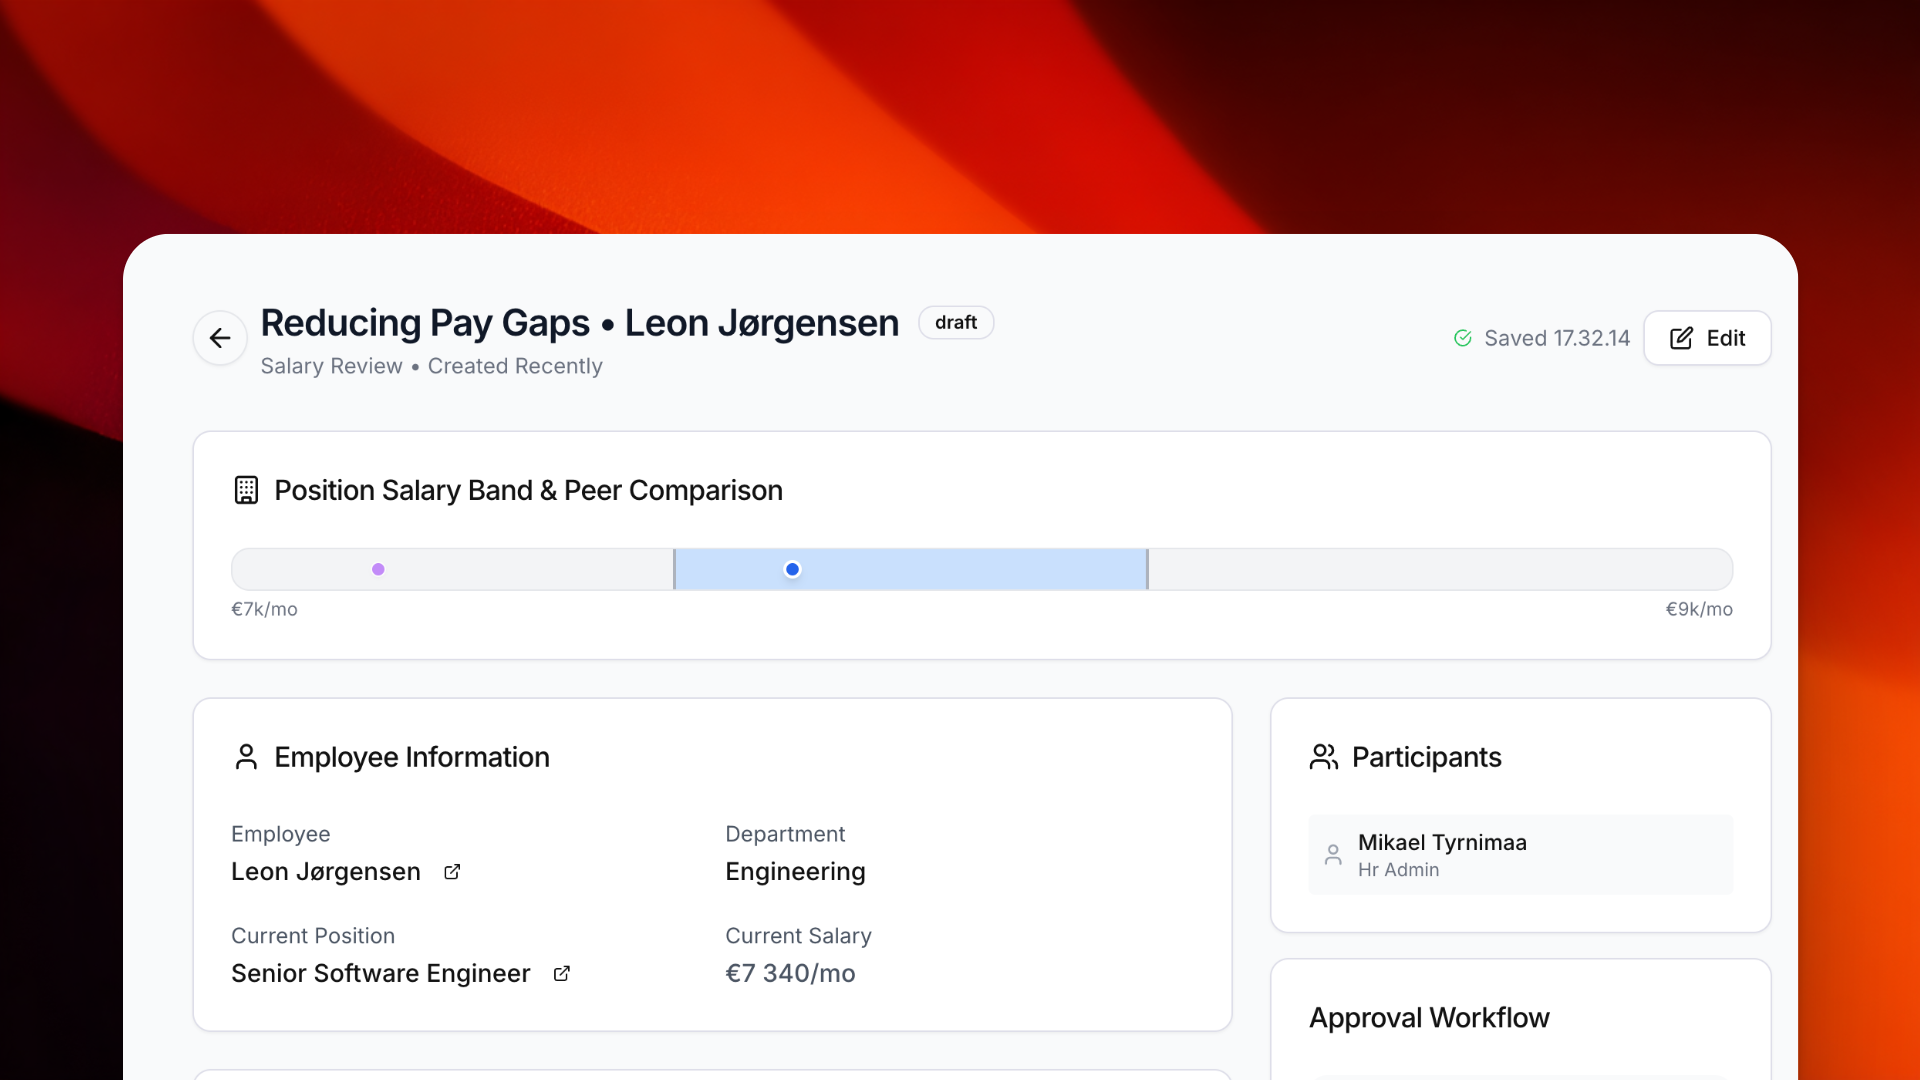Select the Mikael Tyrnimaa participant row
Screen dimensions: 1920x1080
[x=1520, y=855]
